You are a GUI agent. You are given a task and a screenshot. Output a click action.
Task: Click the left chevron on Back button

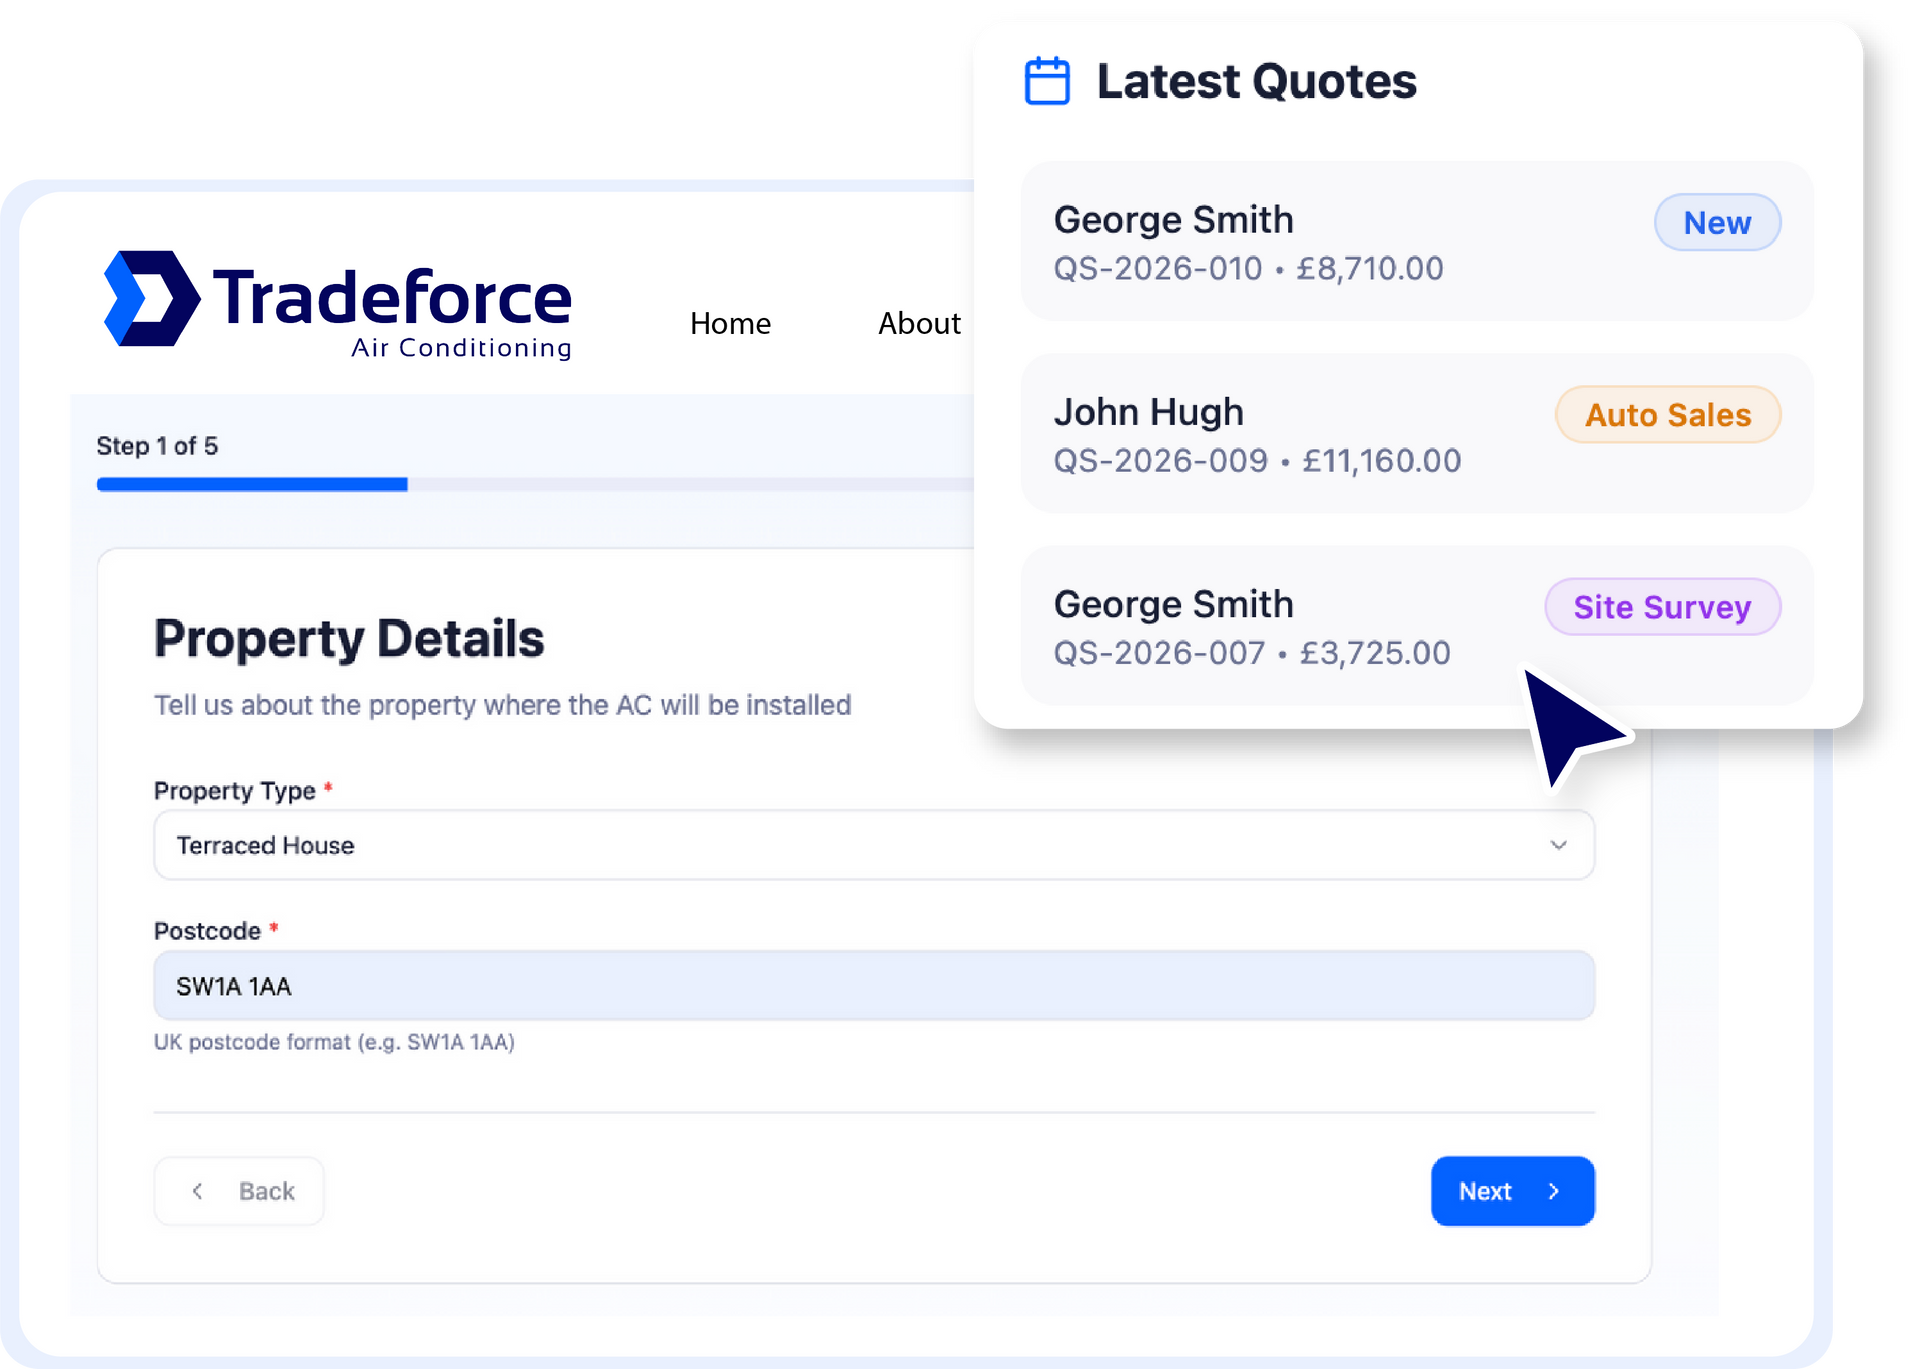198,1191
